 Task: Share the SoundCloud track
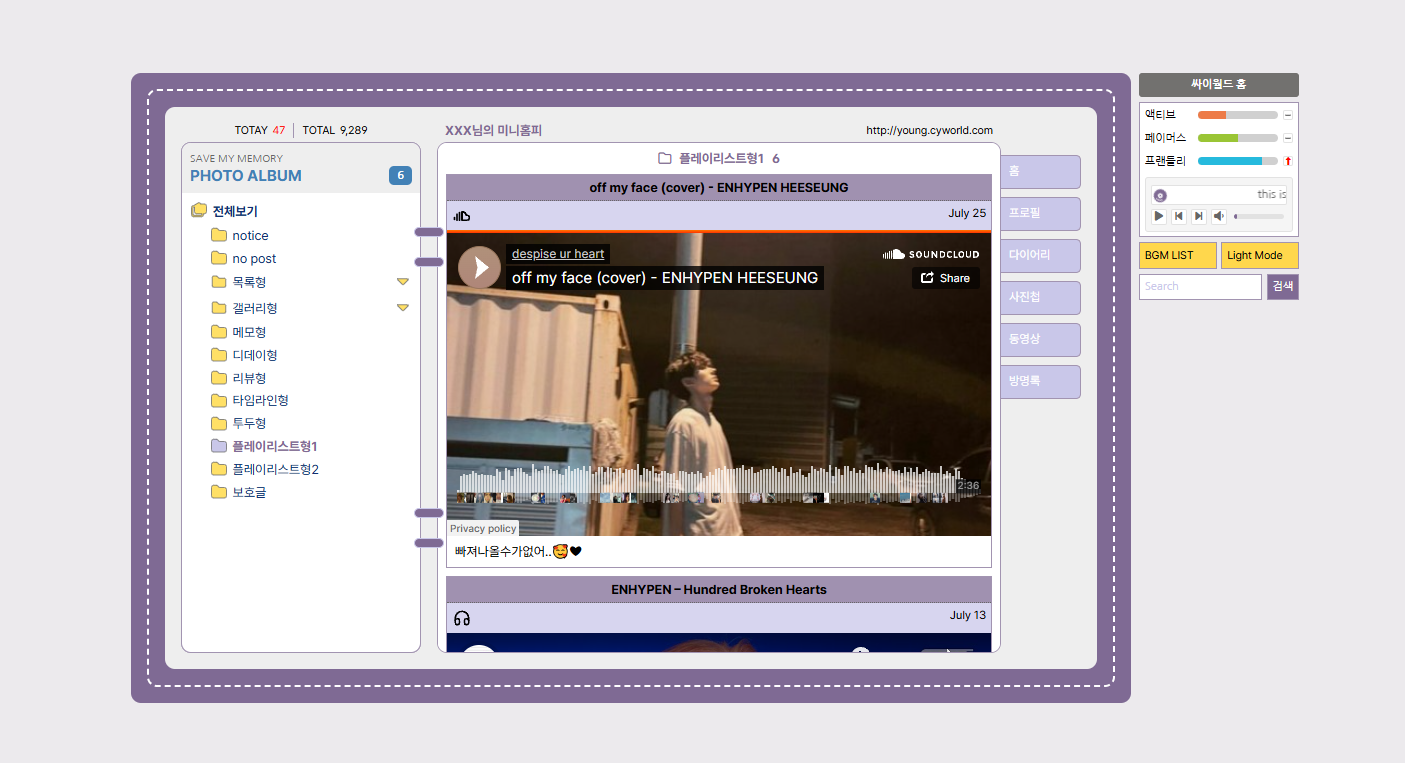(x=945, y=278)
